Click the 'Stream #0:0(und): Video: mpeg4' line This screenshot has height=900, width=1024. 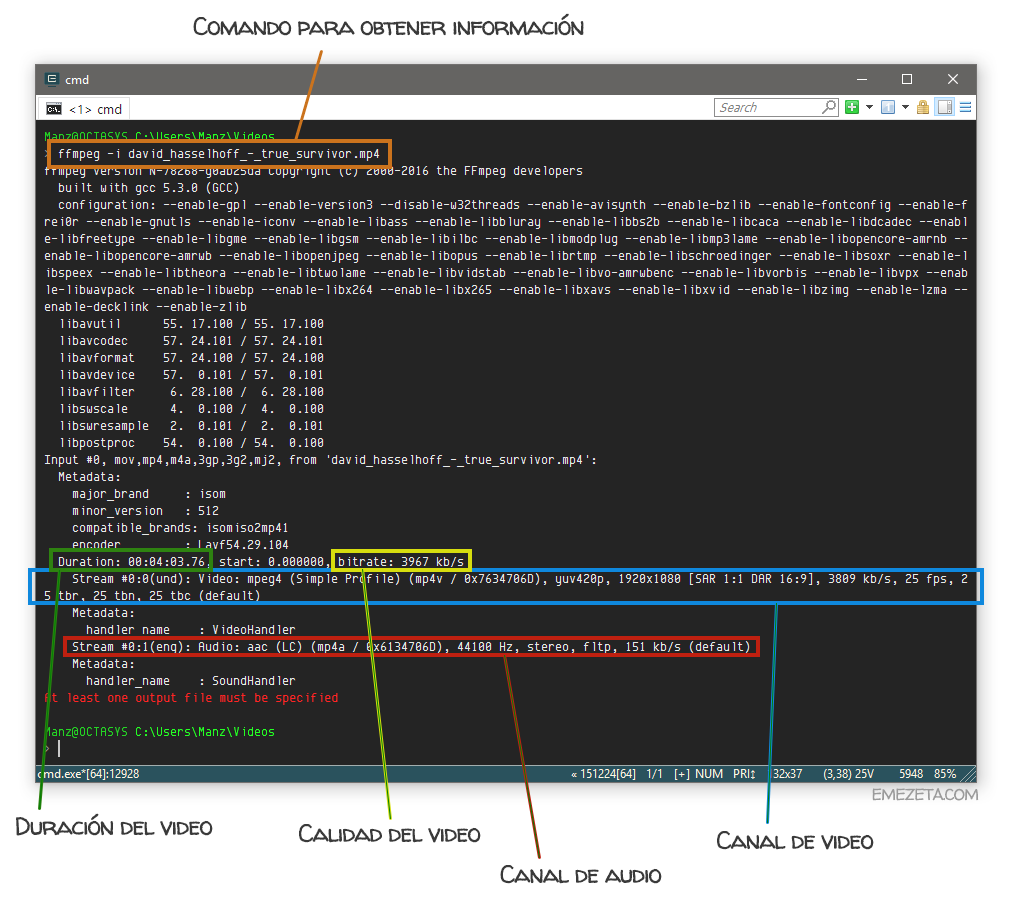point(506,587)
